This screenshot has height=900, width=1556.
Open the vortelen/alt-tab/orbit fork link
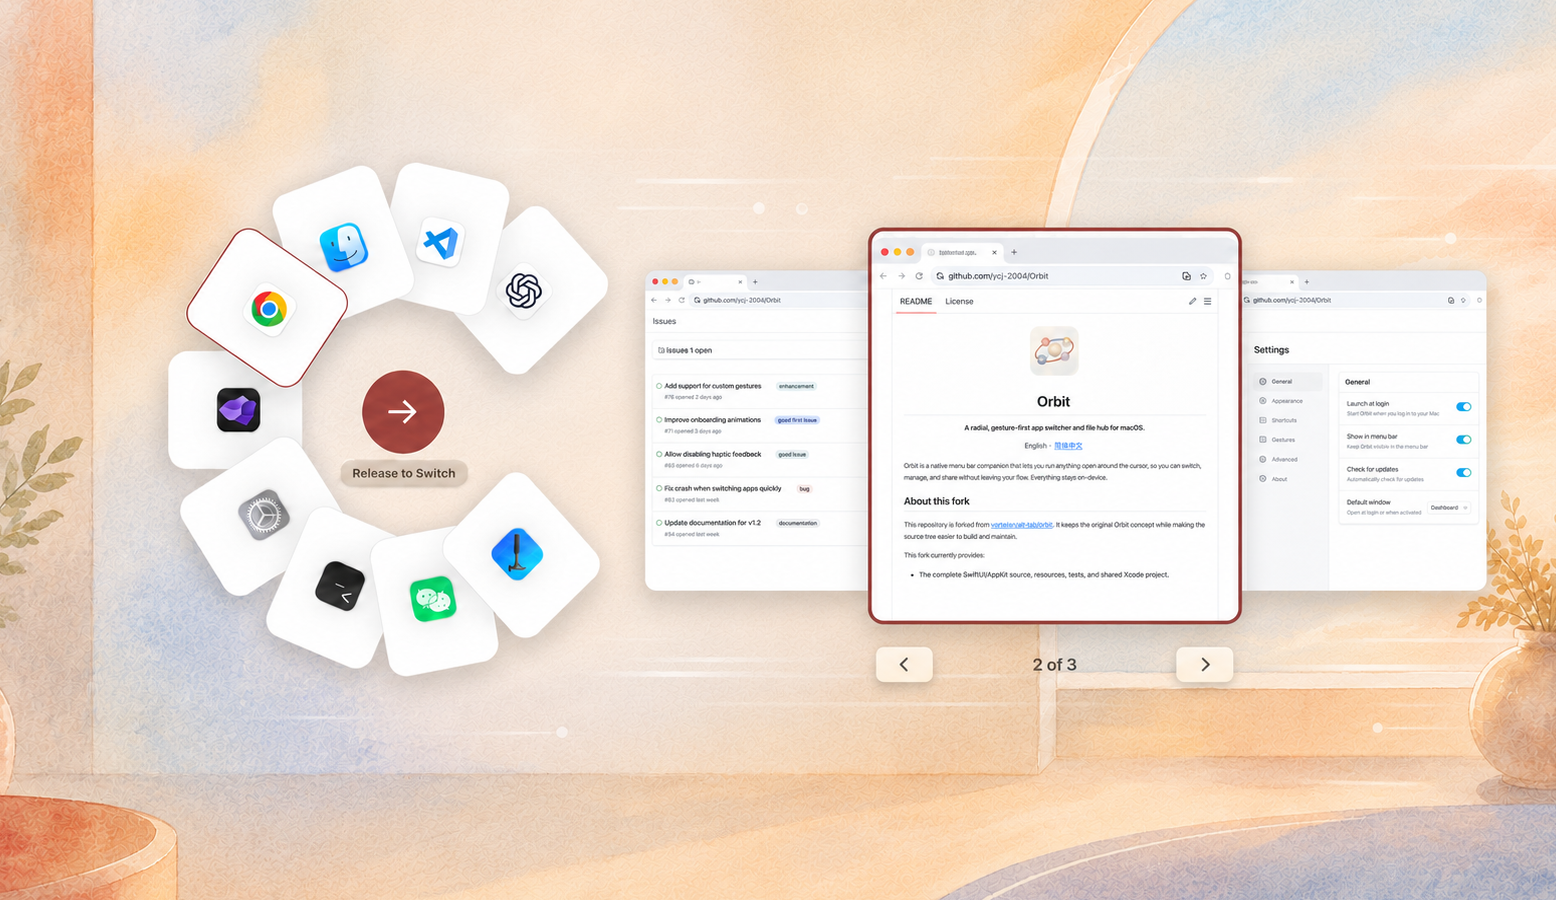1021,525
